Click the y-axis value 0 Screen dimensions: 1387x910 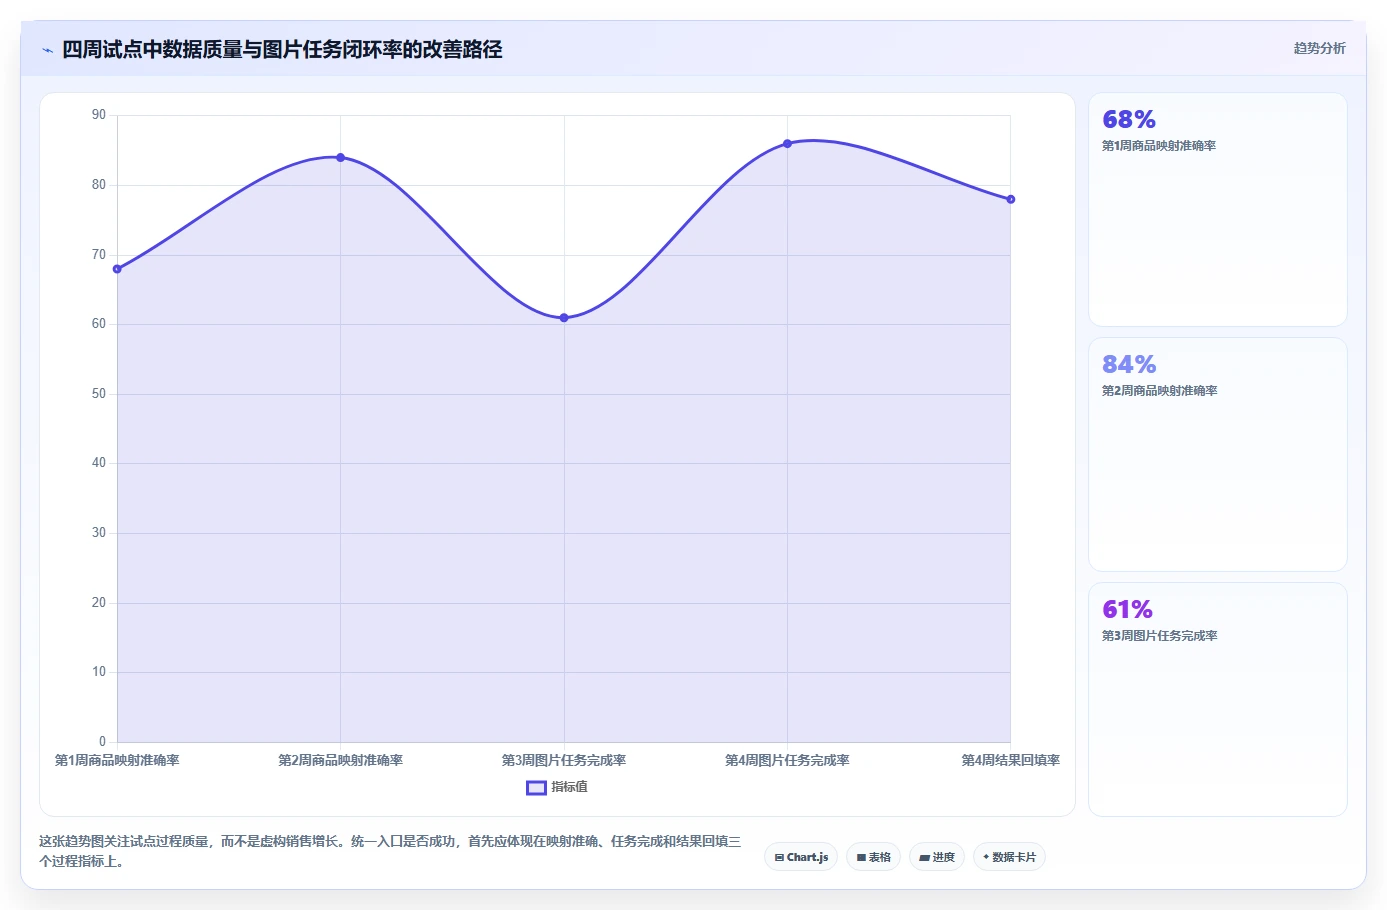point(102,742)
